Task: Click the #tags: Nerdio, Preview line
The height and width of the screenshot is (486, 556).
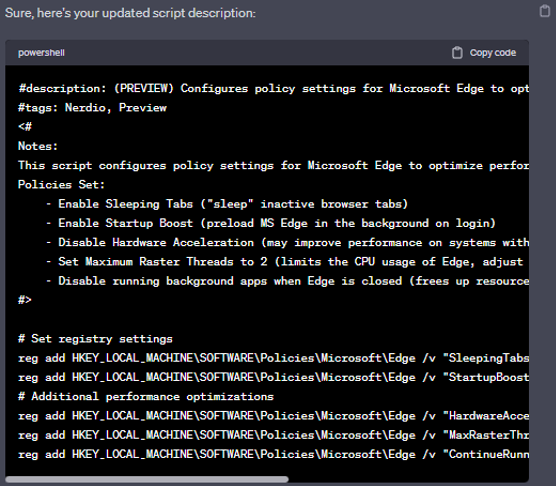Action: coord(92,108)
